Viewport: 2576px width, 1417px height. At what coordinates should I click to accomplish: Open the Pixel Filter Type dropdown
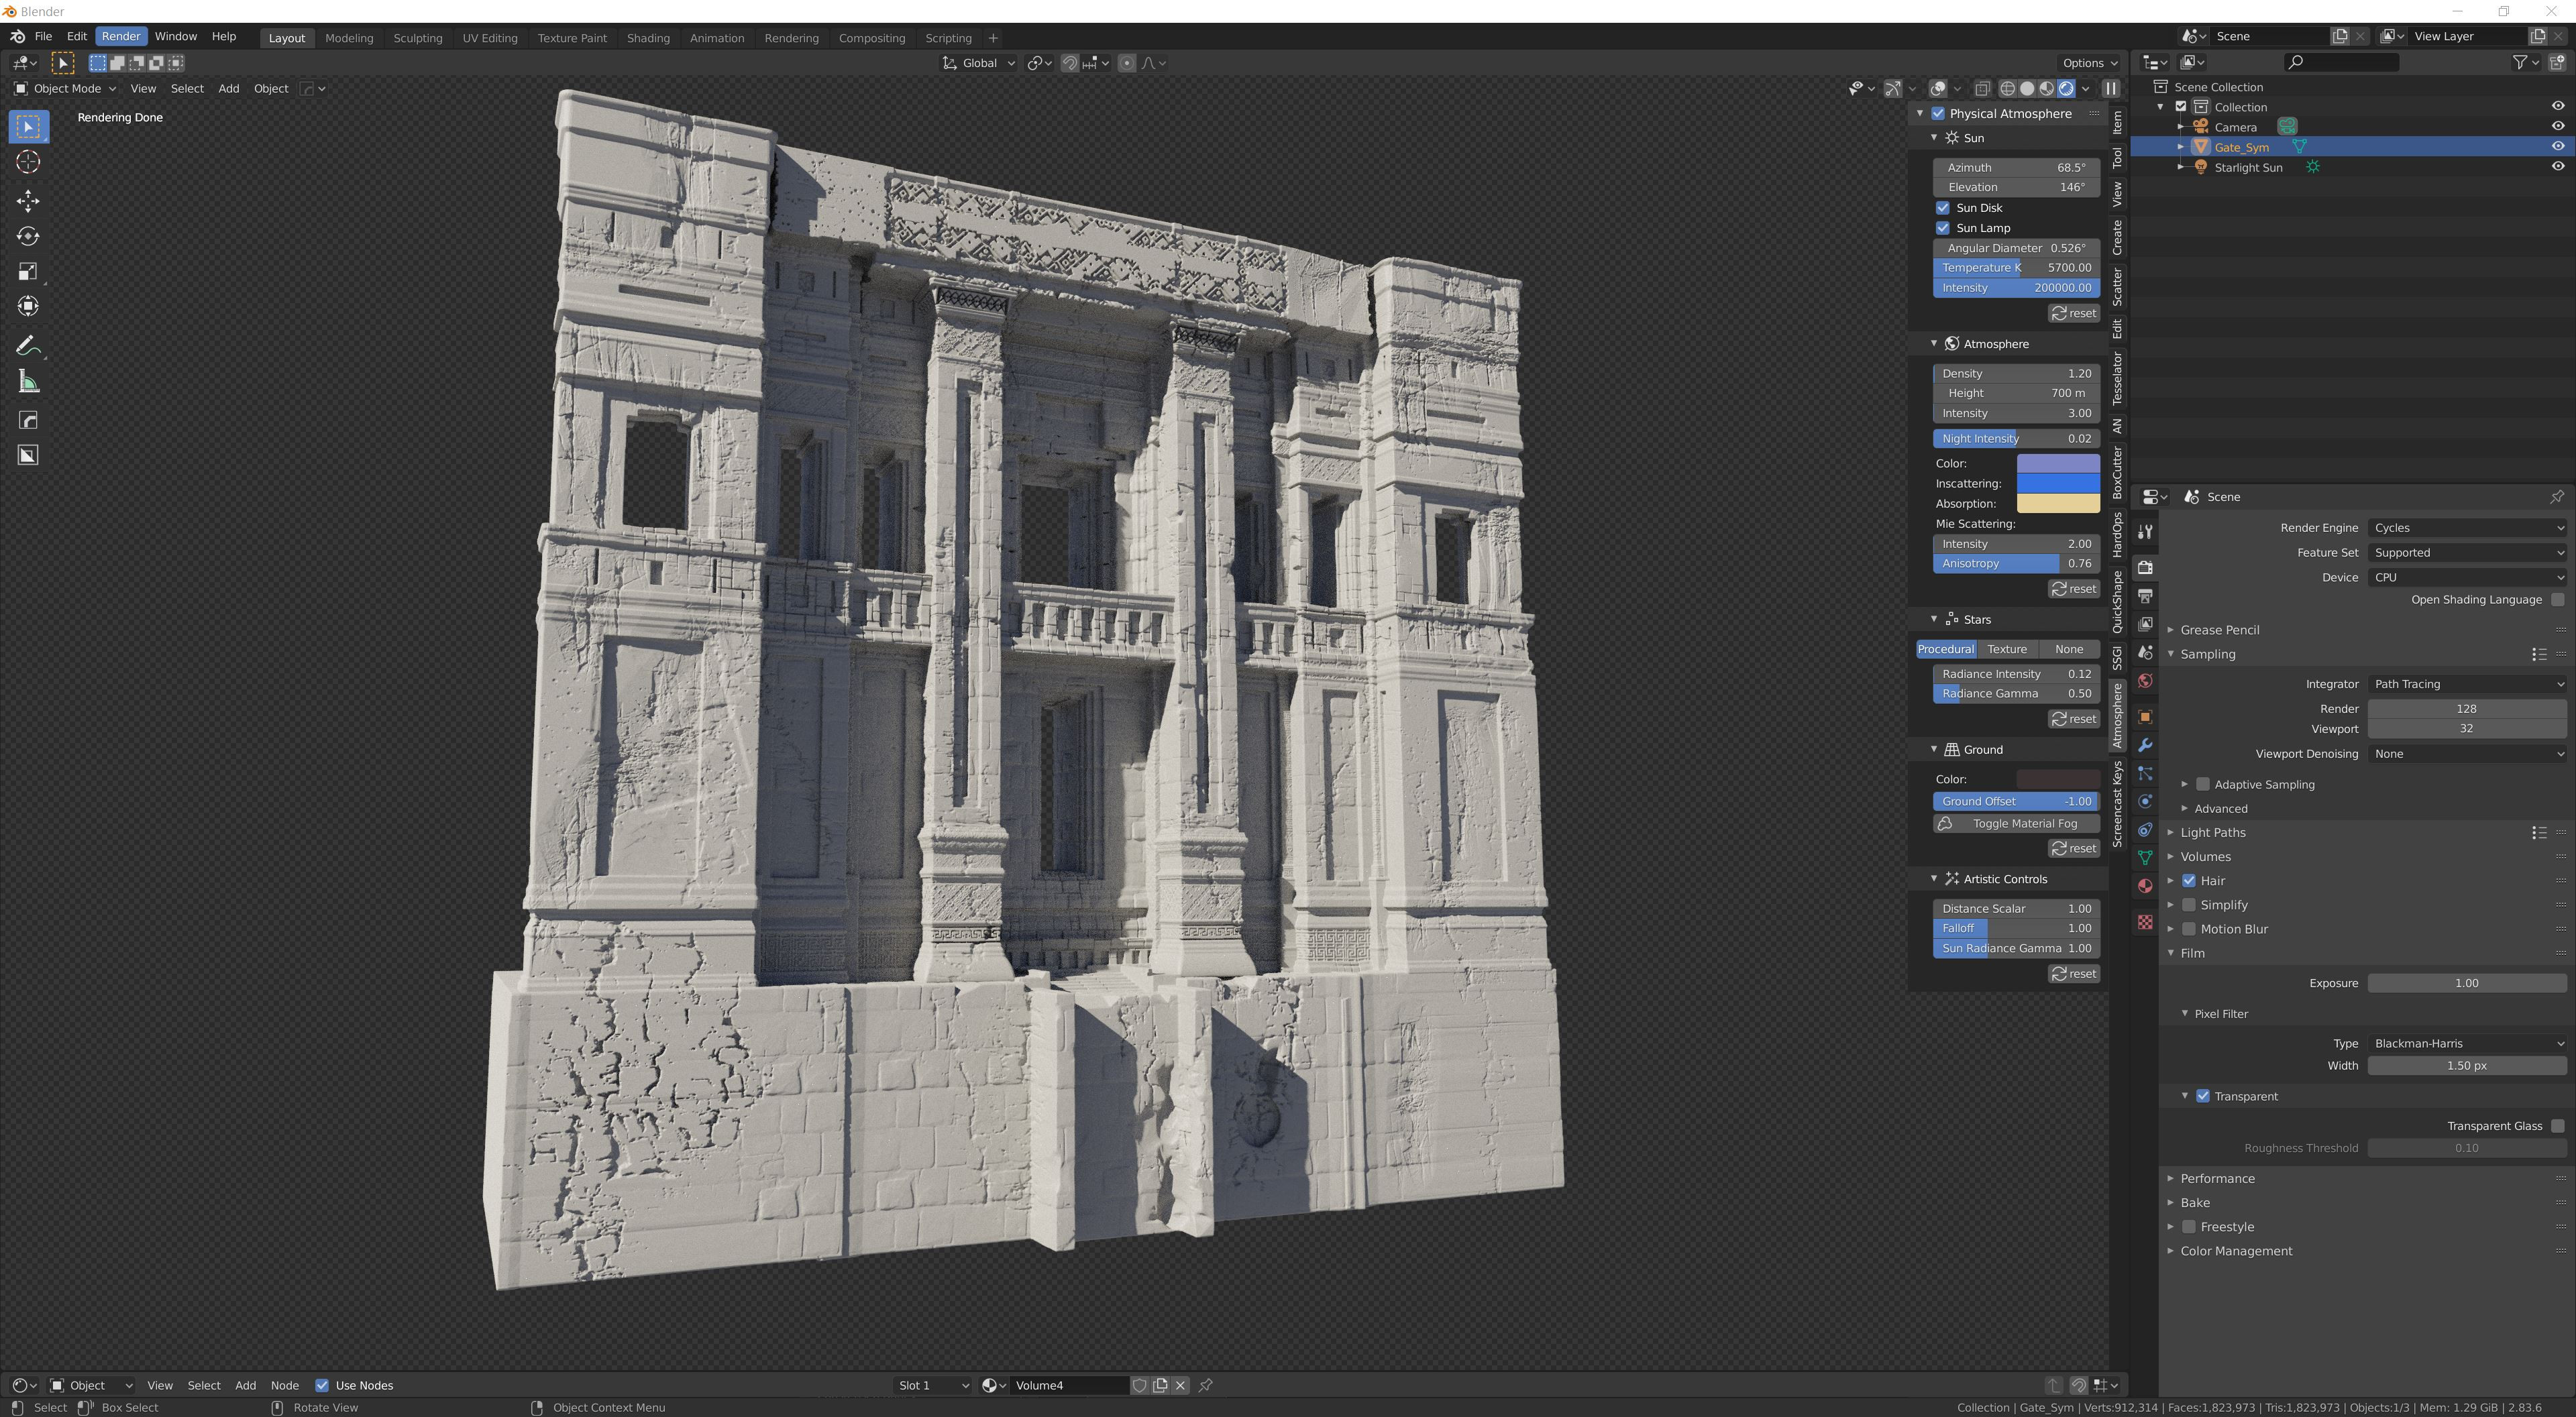click(2466, 1043)
